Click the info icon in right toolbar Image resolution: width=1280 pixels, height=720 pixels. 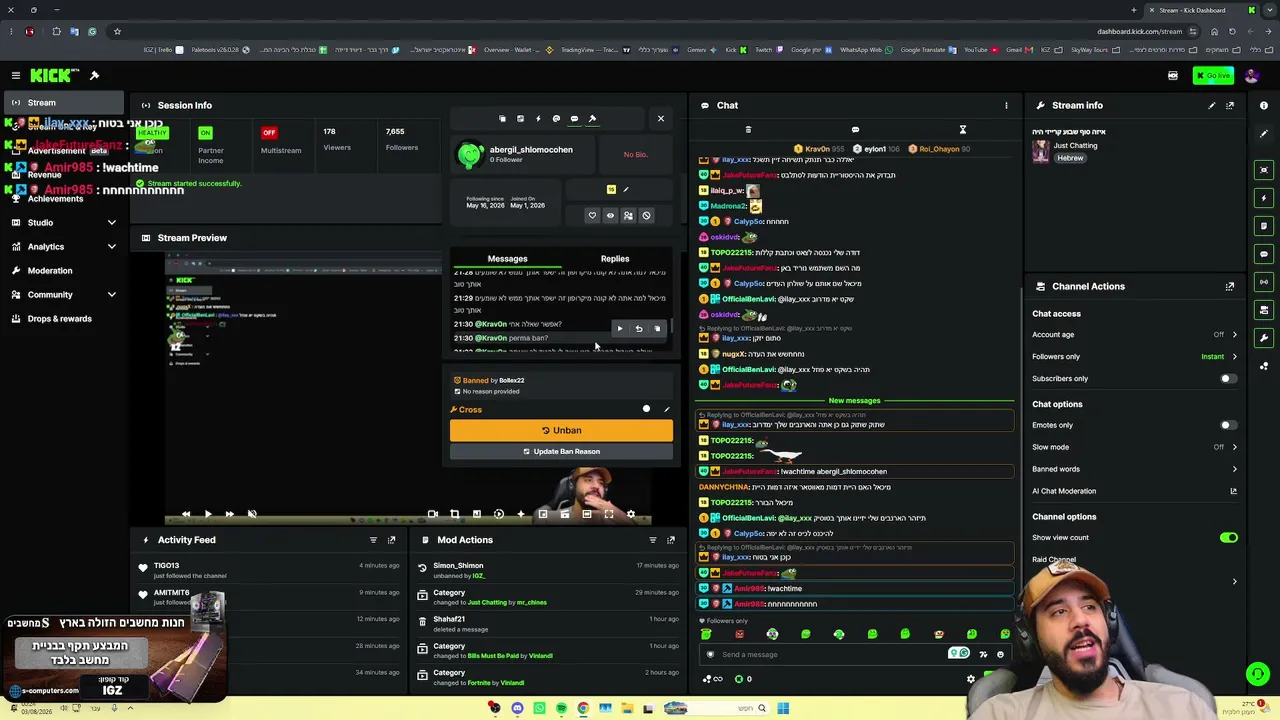[x=1264, y=105]
